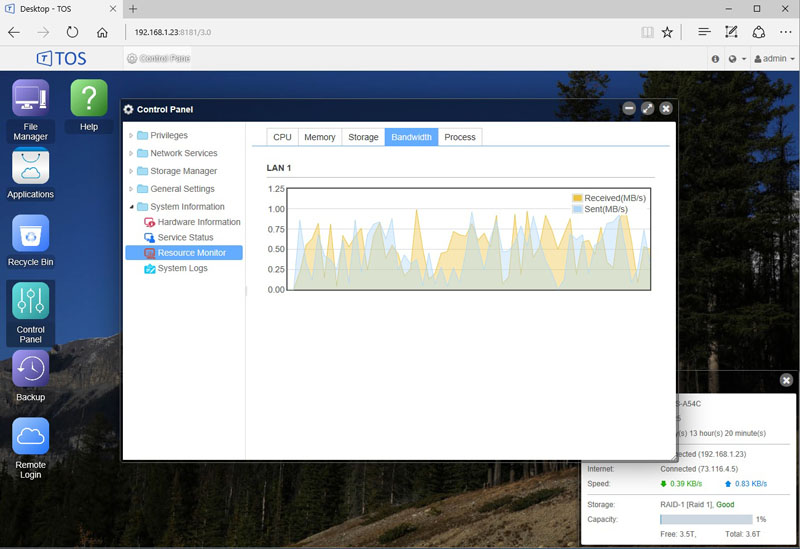Collapse the System Information tree node
800x549 pixels.
[131, 207]
